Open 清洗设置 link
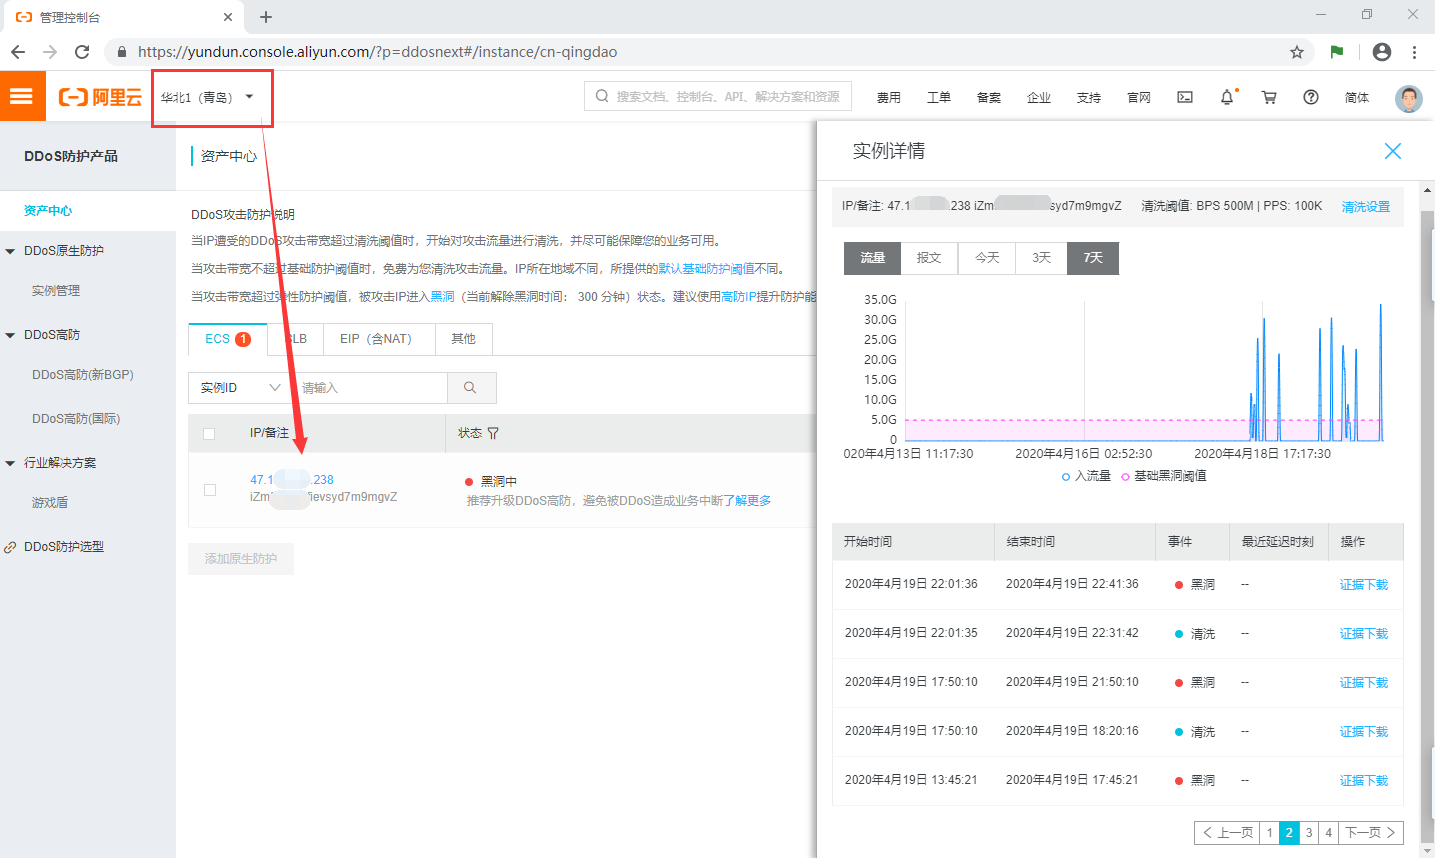1435x858 pixels. click(1366, 207)
